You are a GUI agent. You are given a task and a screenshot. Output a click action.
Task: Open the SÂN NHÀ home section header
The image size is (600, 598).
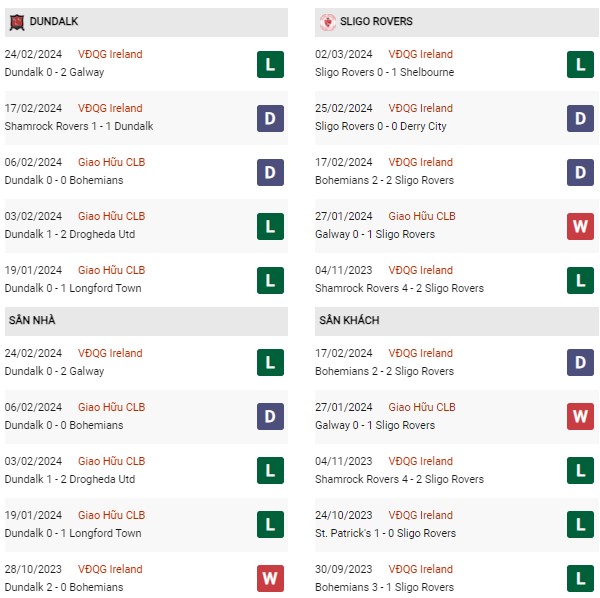146,321
